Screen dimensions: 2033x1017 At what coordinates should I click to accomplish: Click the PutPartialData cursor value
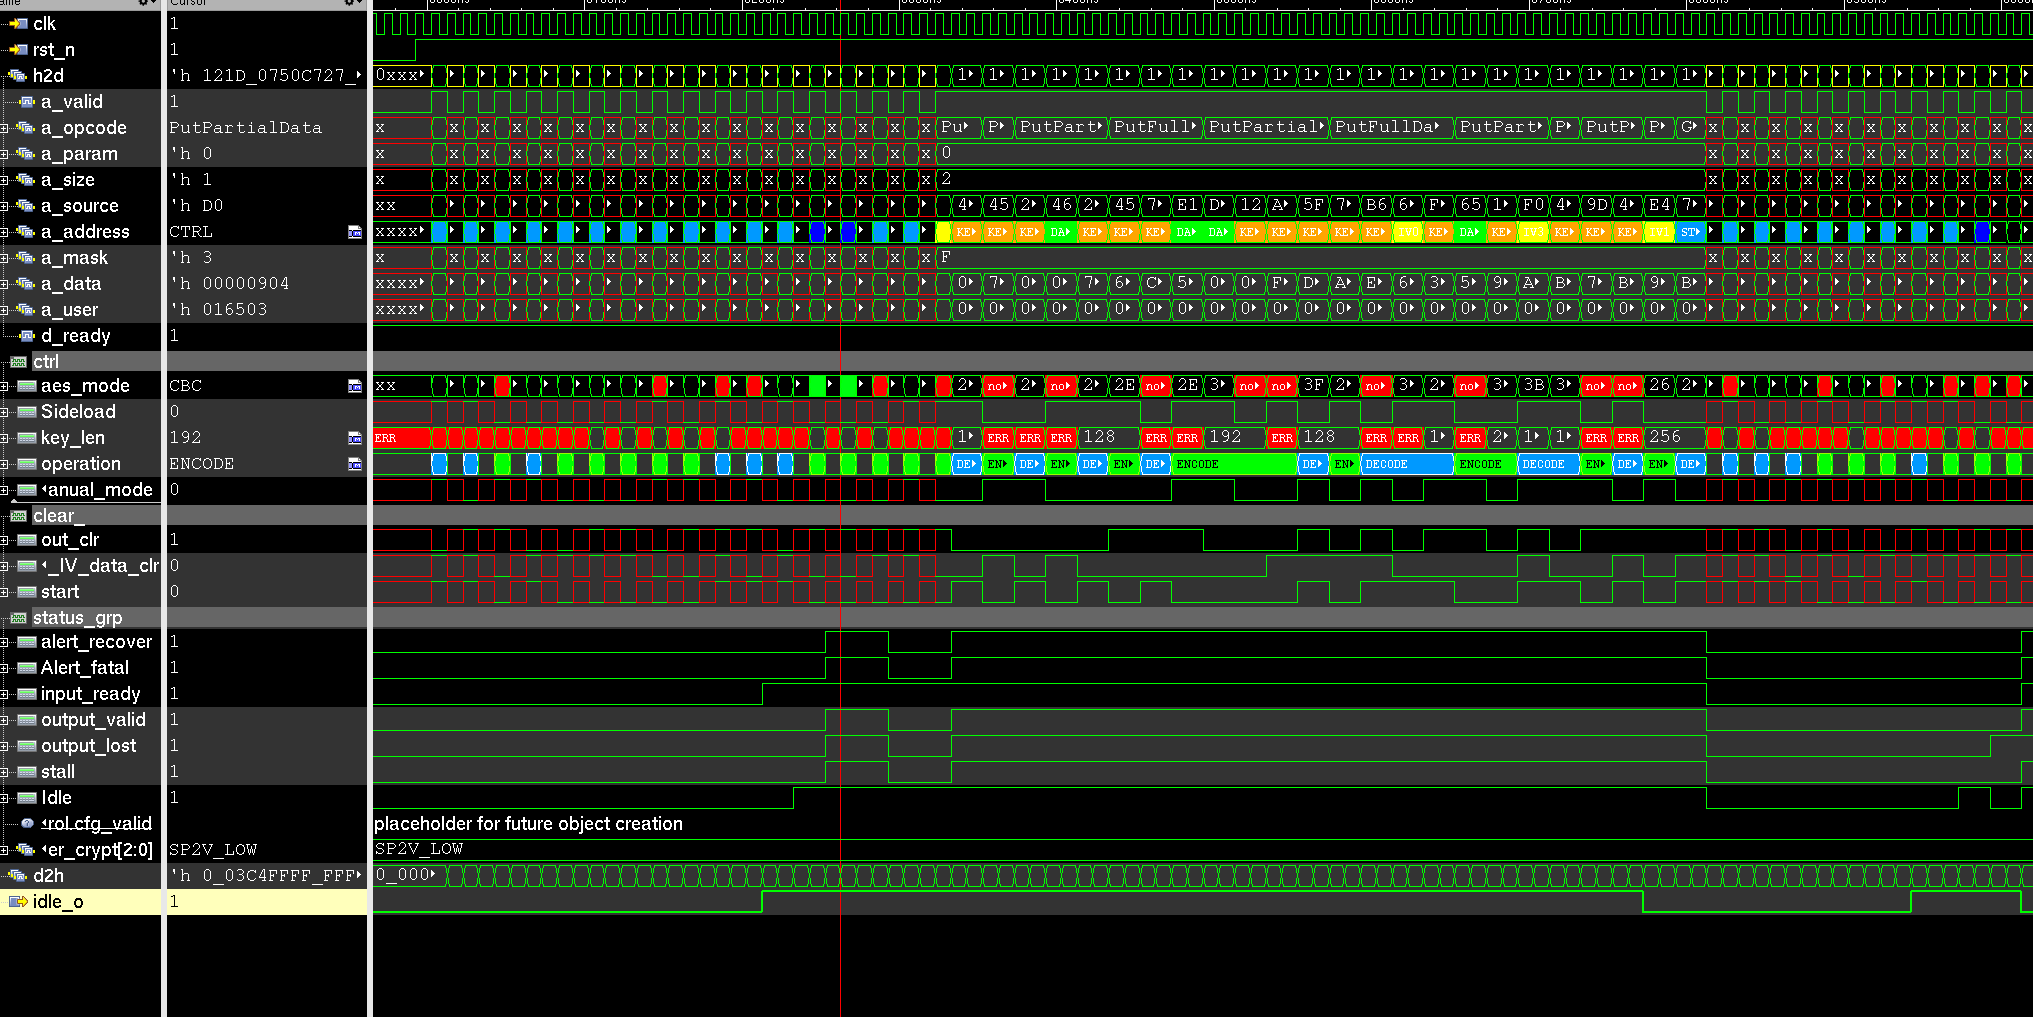245,127
